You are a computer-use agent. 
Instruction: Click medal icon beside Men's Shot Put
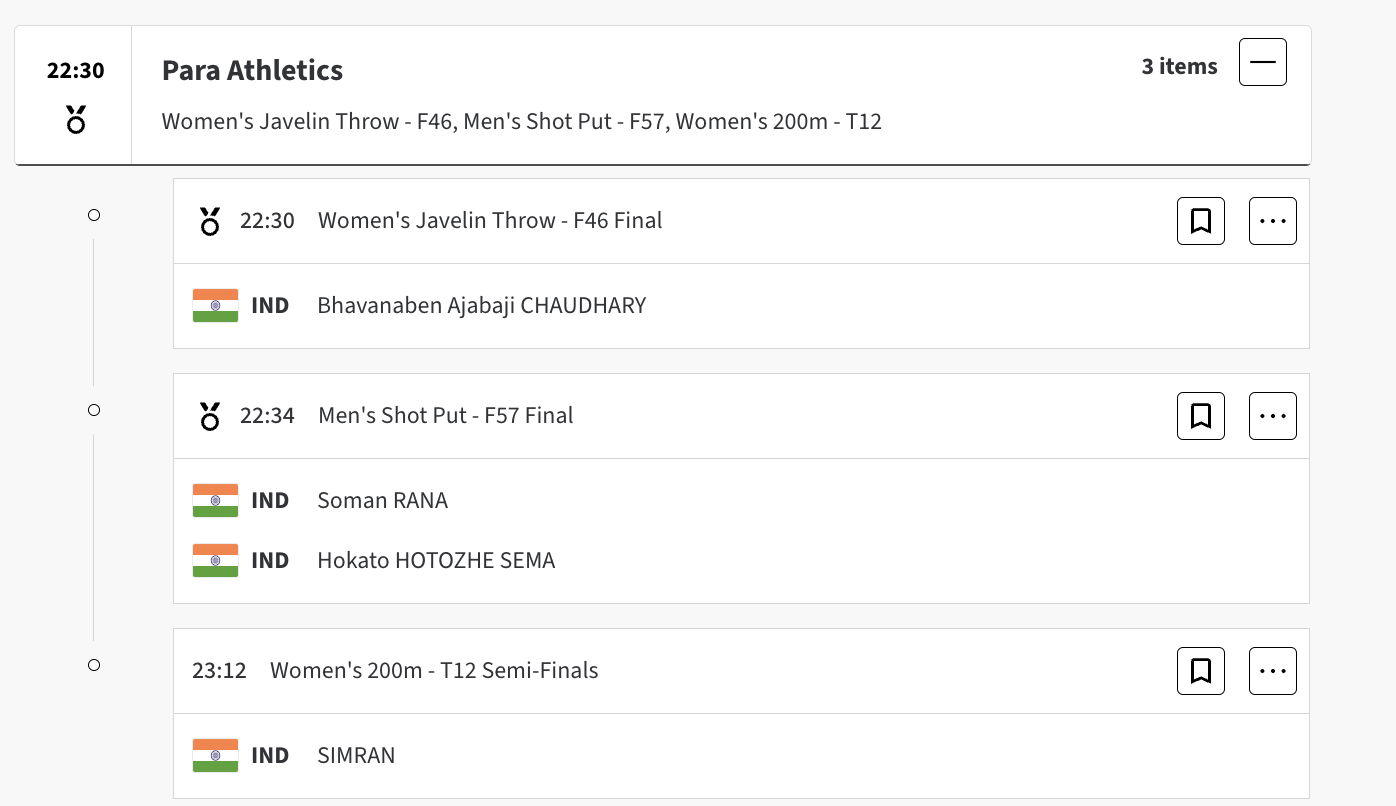point(210,416)
